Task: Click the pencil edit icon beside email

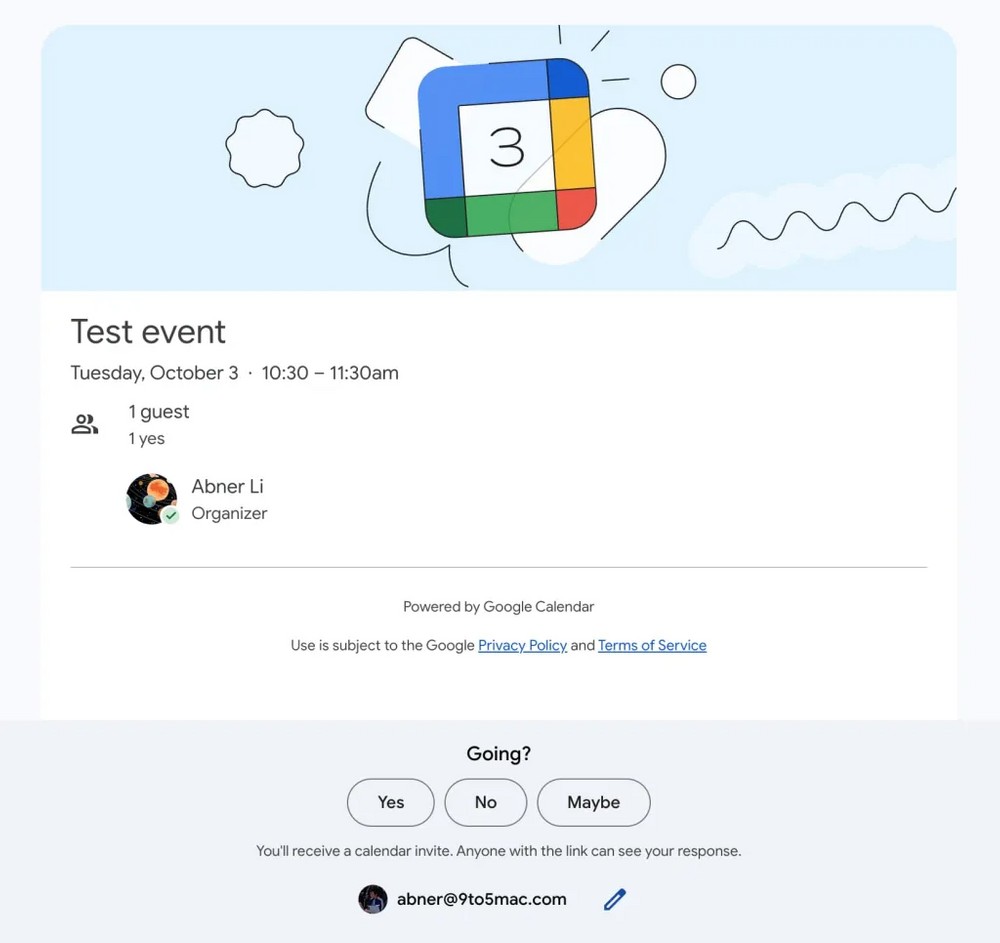Action: click(x=615, y=899)
